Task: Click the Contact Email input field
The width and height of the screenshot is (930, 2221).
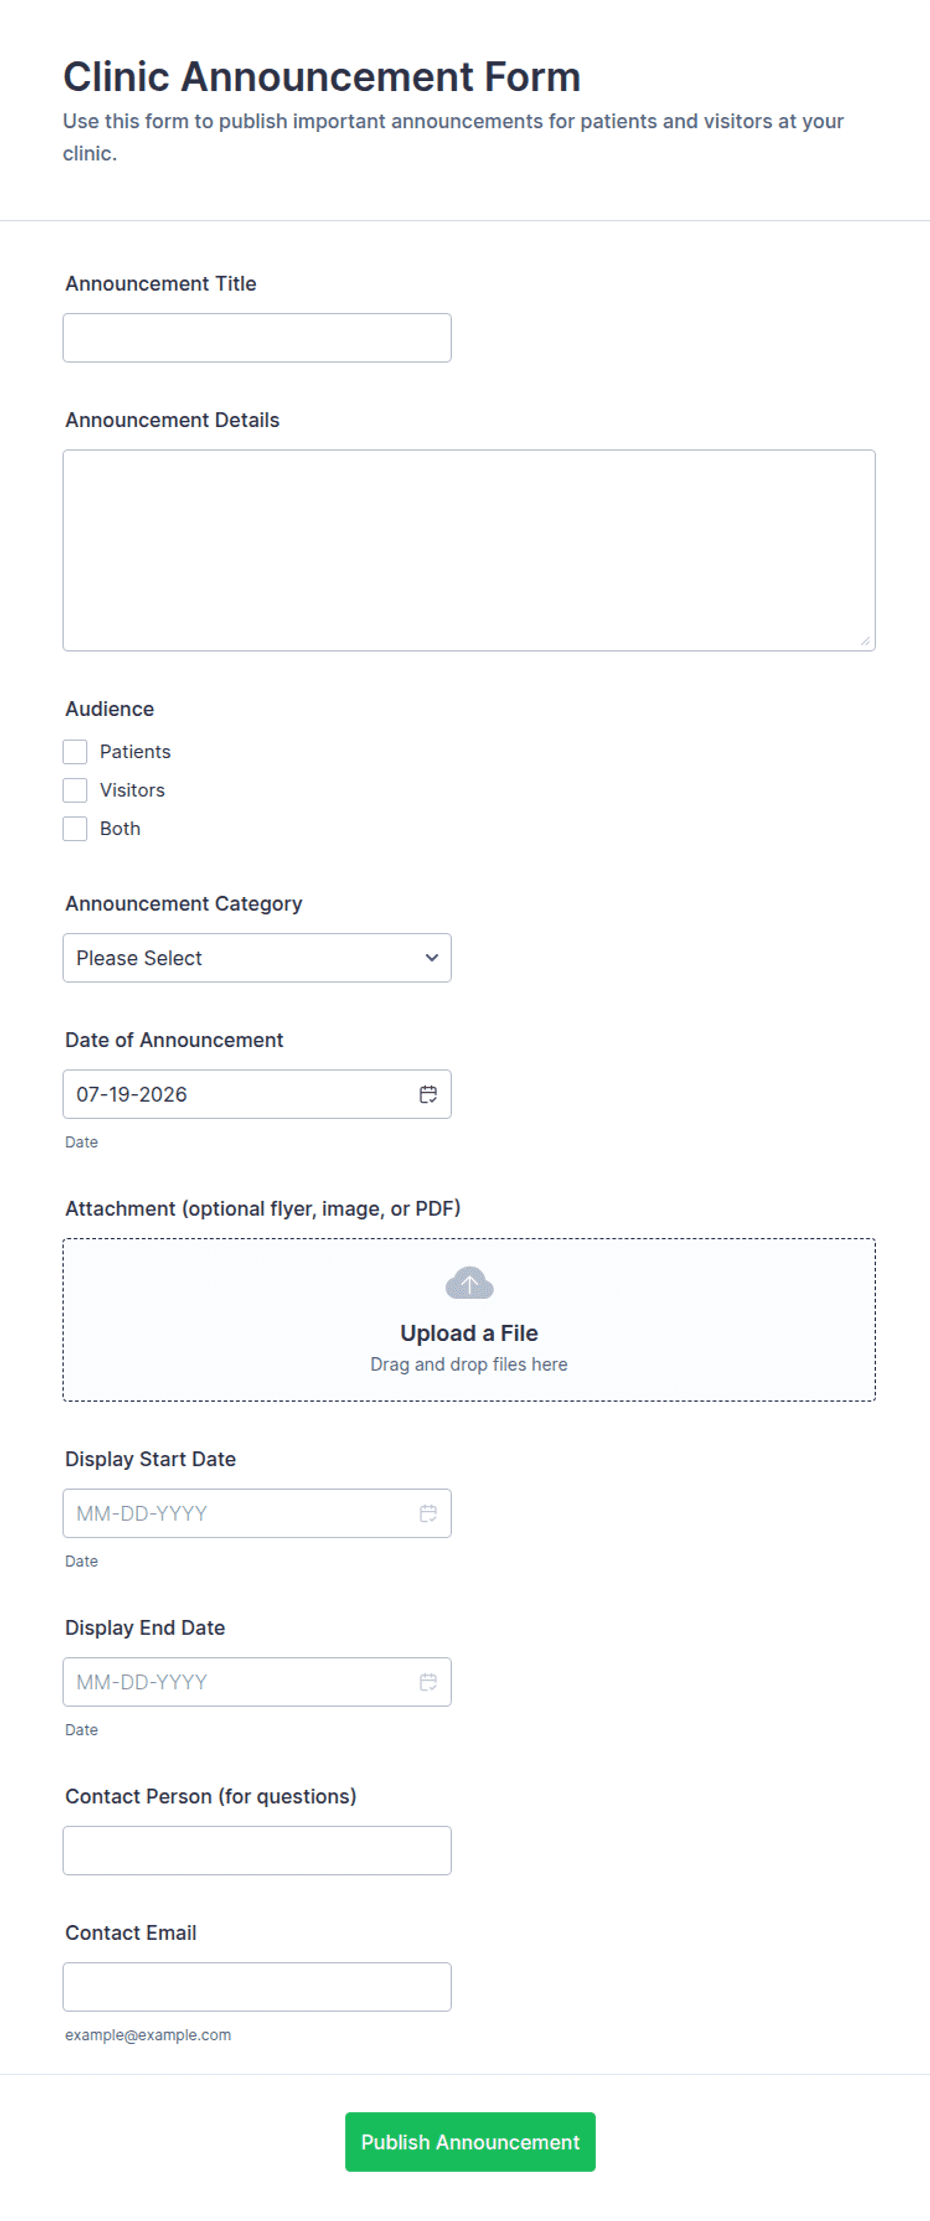Action: [257, 1987]
